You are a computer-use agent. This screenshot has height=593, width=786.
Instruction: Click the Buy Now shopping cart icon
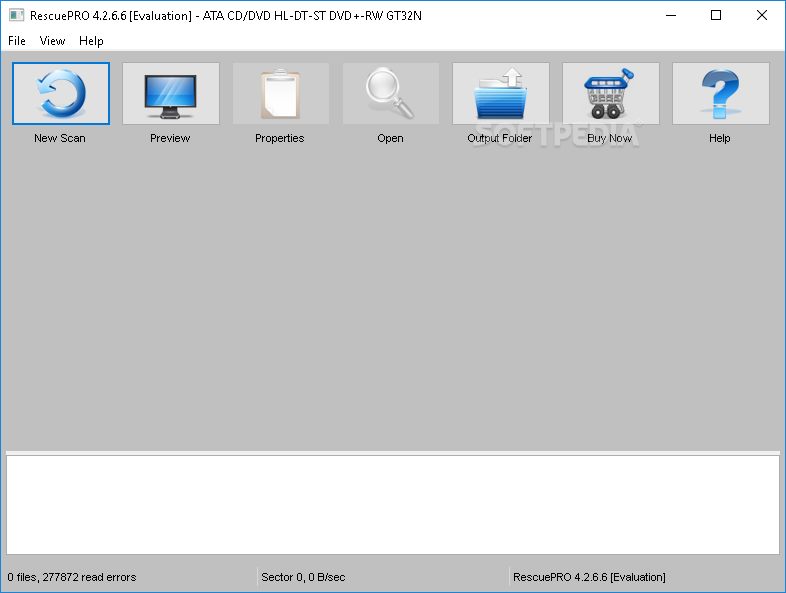[x=611, y=93]
